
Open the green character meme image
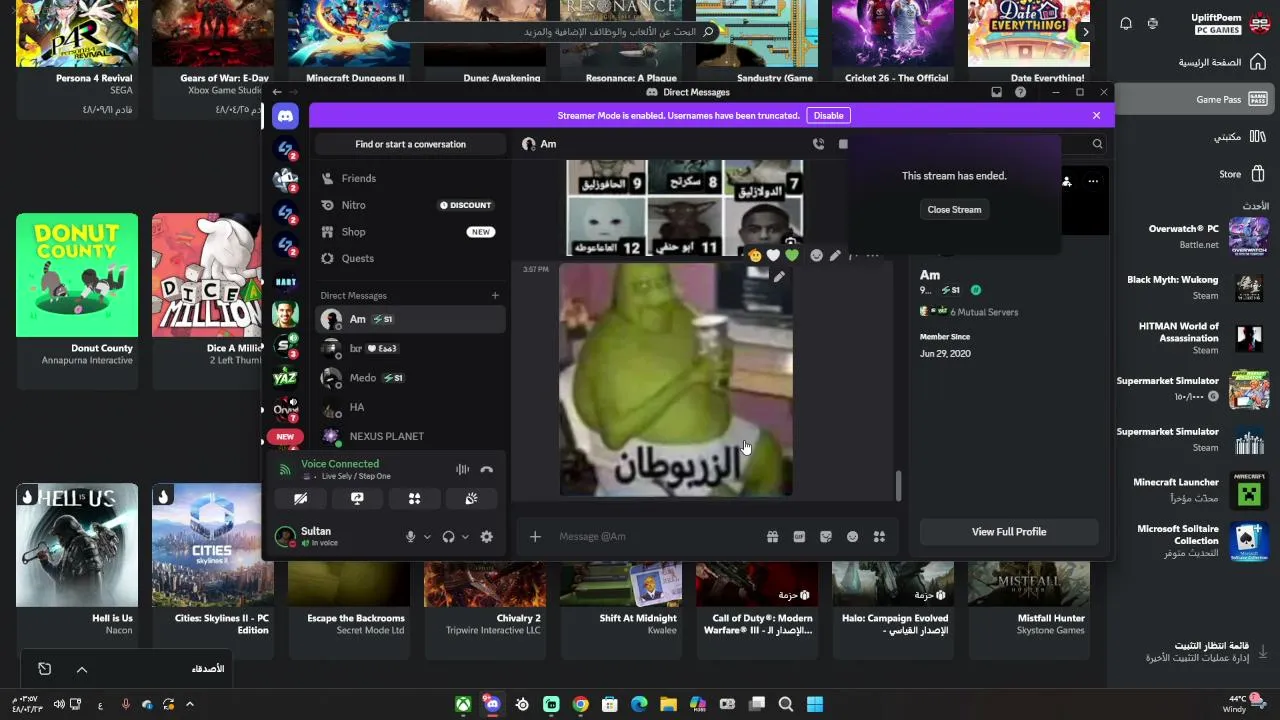click(676, 380)
